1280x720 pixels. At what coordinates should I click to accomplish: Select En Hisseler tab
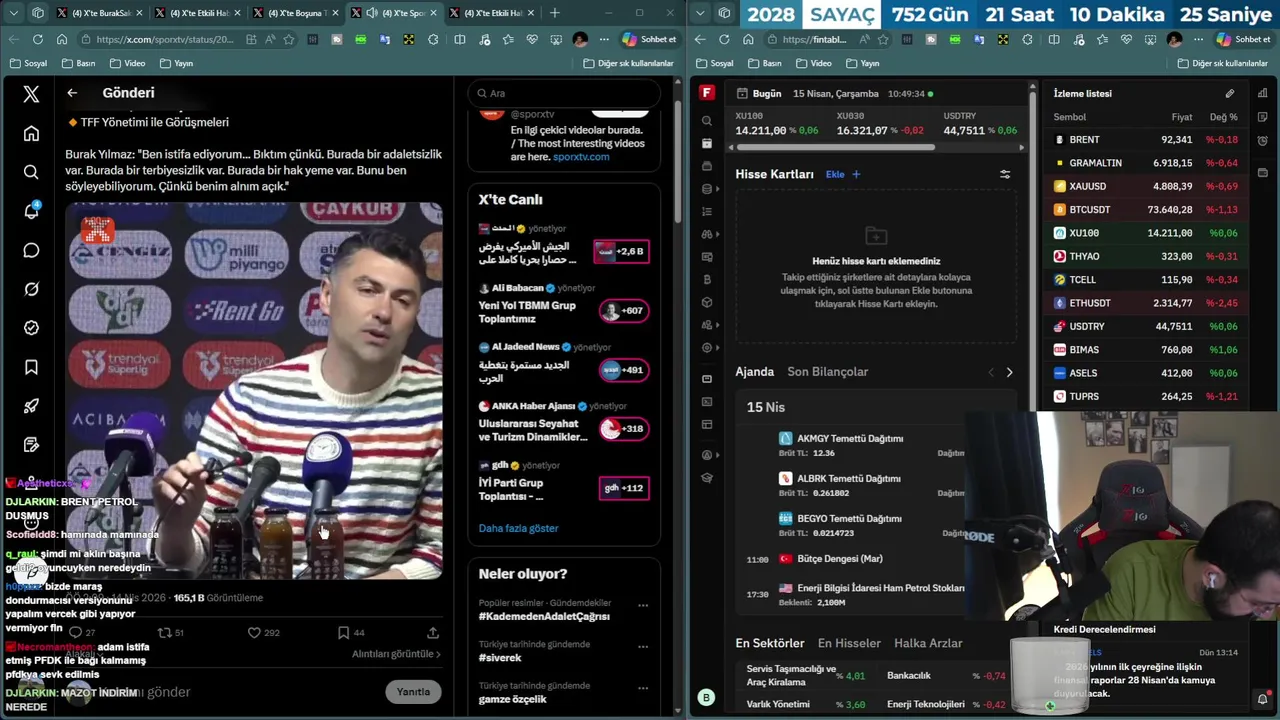[x=849, y=643]
